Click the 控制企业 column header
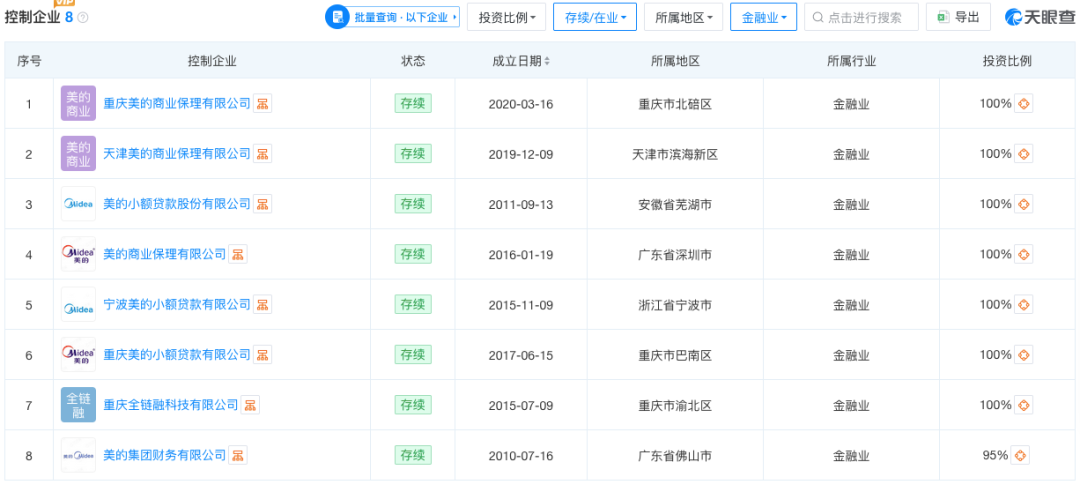The image size is (1080, 492). 212,61
